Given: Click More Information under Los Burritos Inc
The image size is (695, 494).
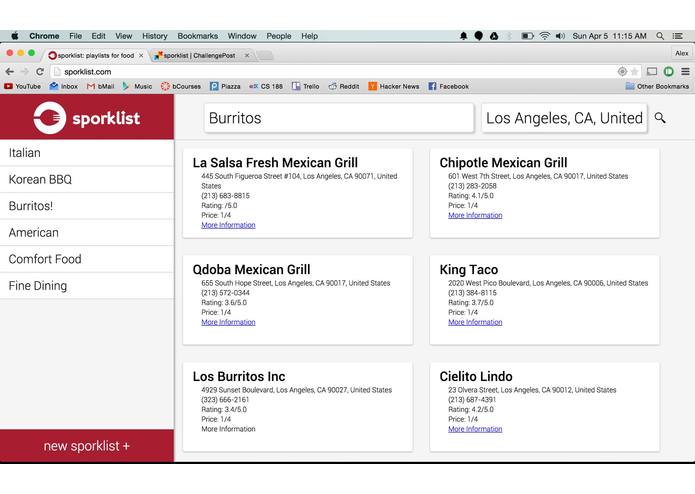Looking at the screenshot, I should (x=228, y=429).
